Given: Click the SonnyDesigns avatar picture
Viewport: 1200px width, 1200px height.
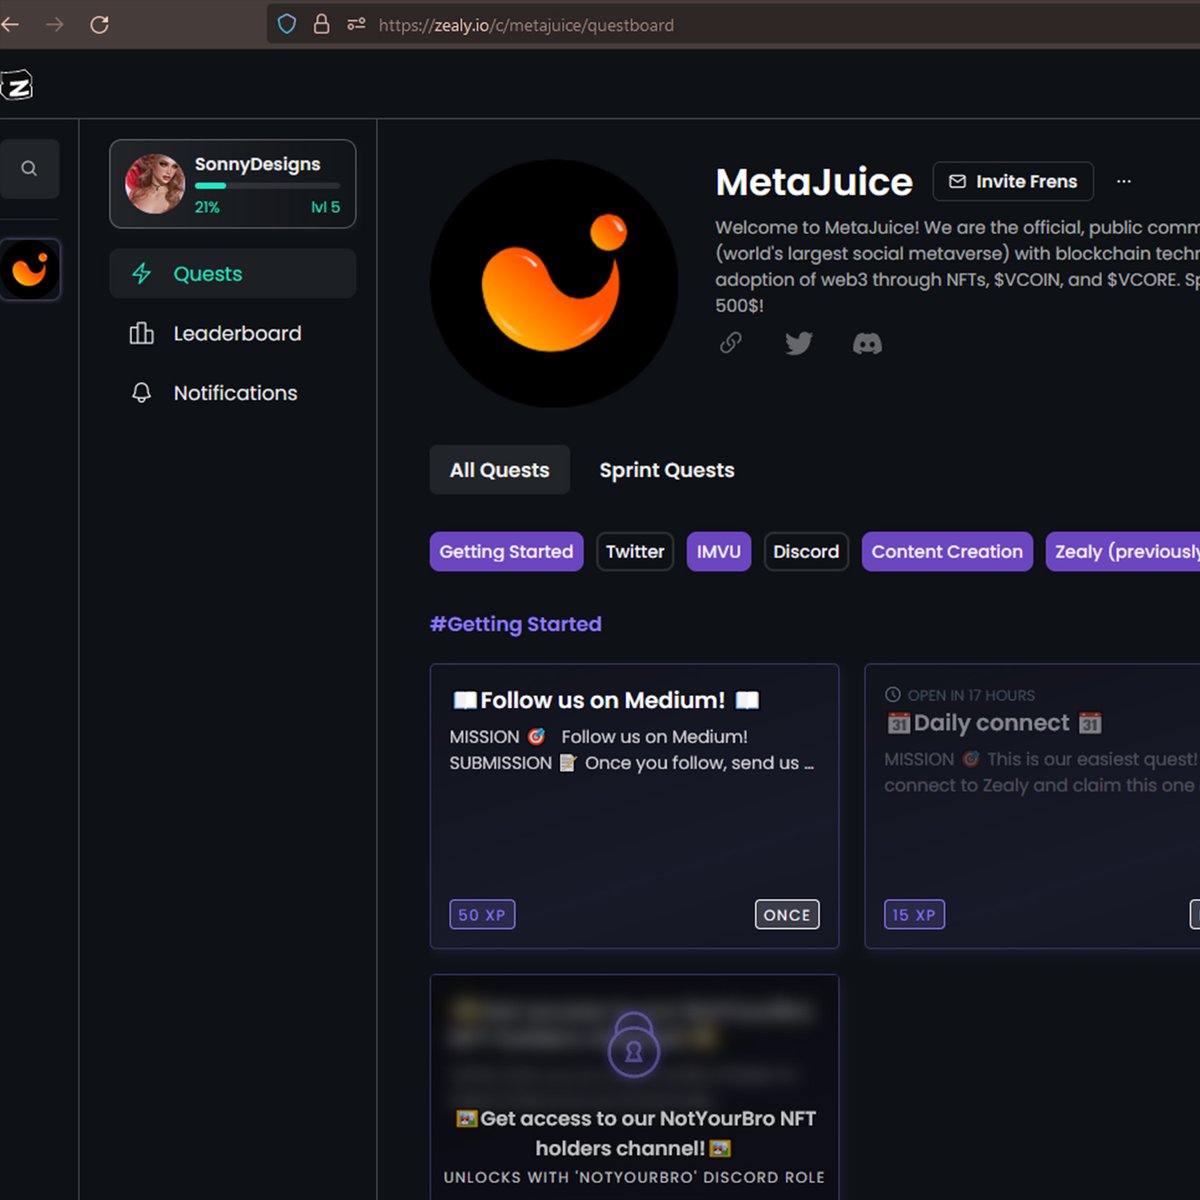Looking at the screenshot, I should coord(155,184).
